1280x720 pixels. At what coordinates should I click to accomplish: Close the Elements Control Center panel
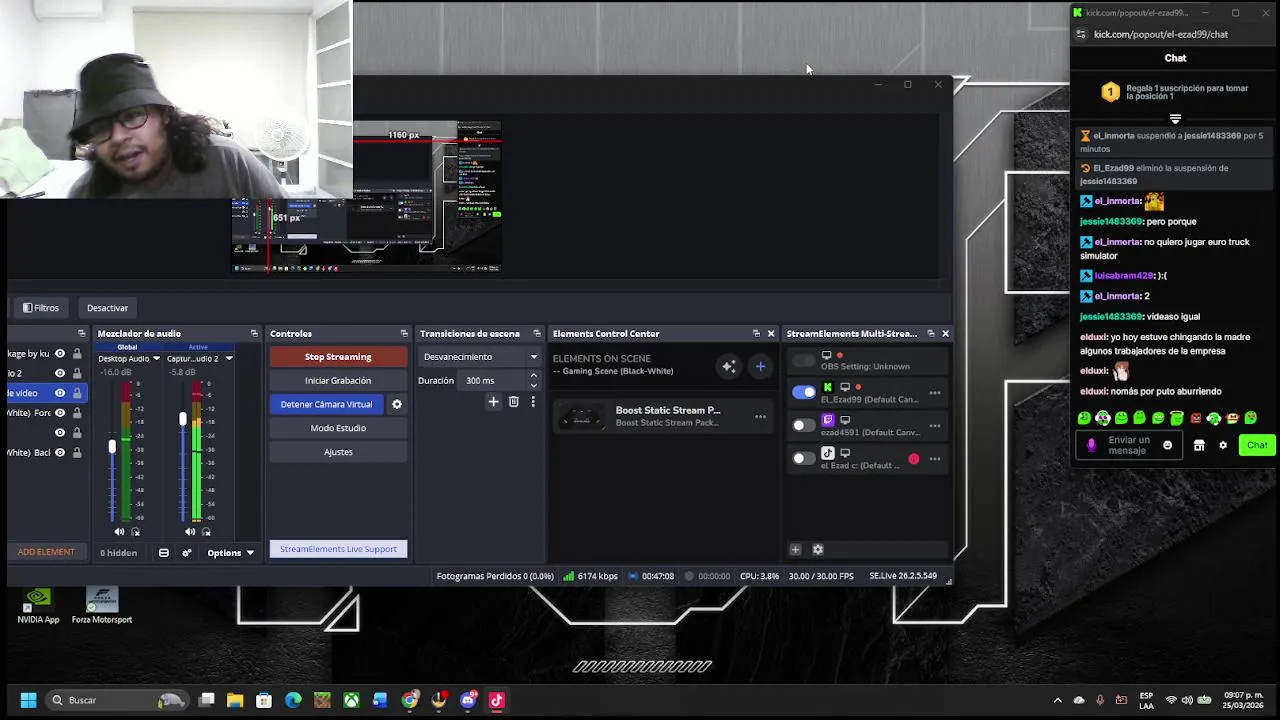(x=771, y=334)
